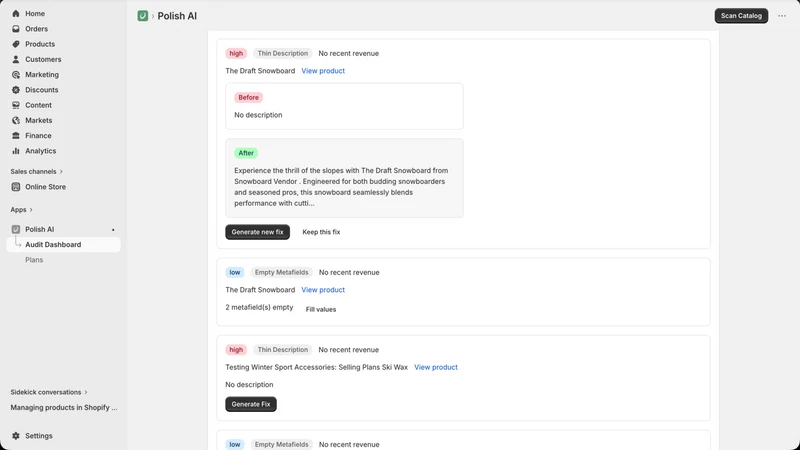This screenshot has width=800, height=450.
Task: Open Managing products in Shopify conversation
Action: pyautogui.click(x=64, y=408)
